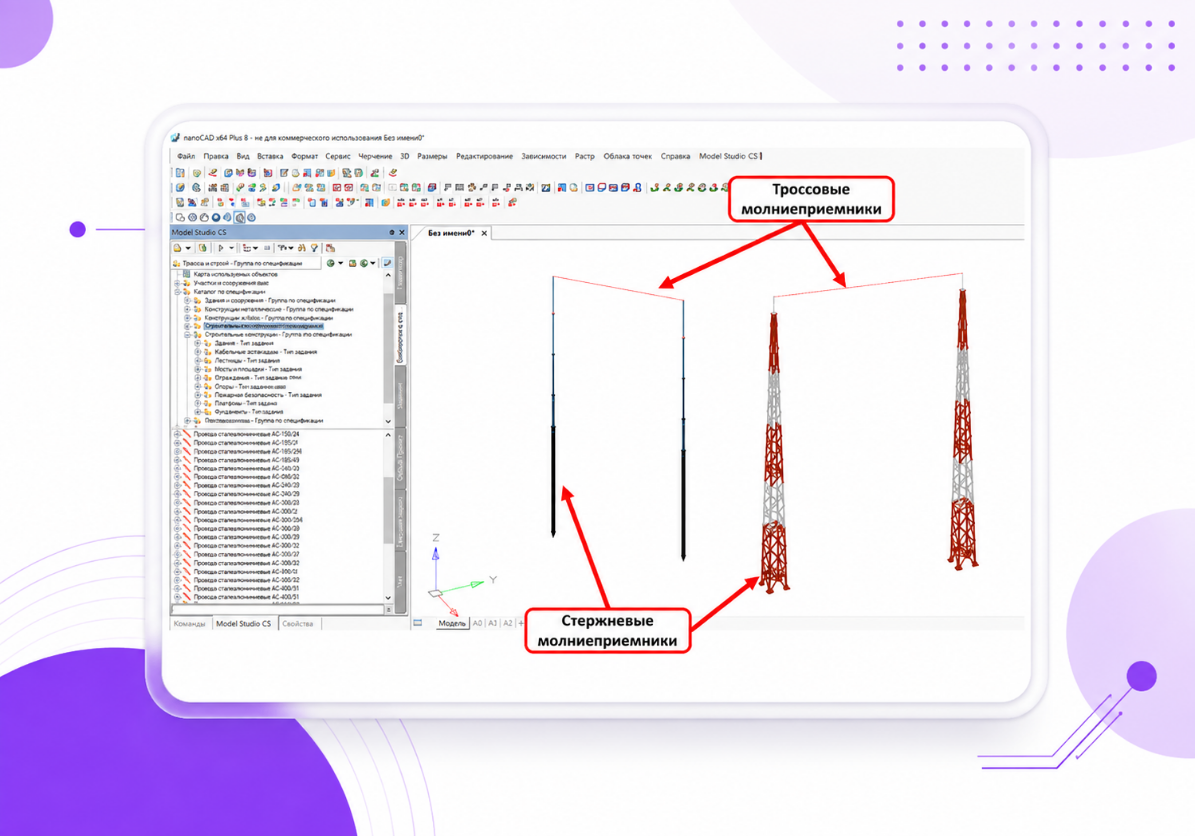Image resolution: width=1195 pixels, height=836 pixels.
Task: Select Ограждения tree item
Action: tap(258, 377)
